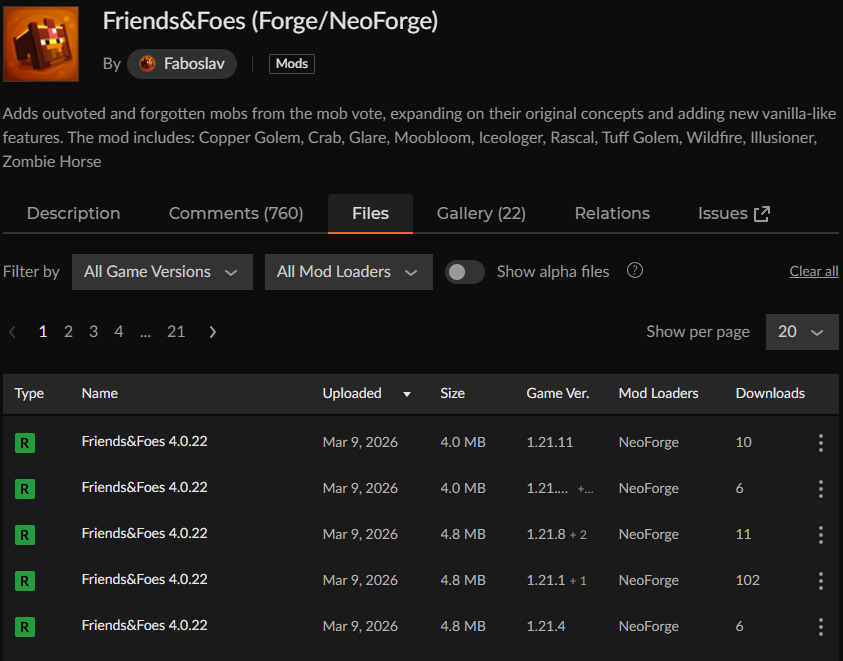This screenshot has width=843, height=661.
Task: Open the Show per page dropdown
Action: [801, 332]
